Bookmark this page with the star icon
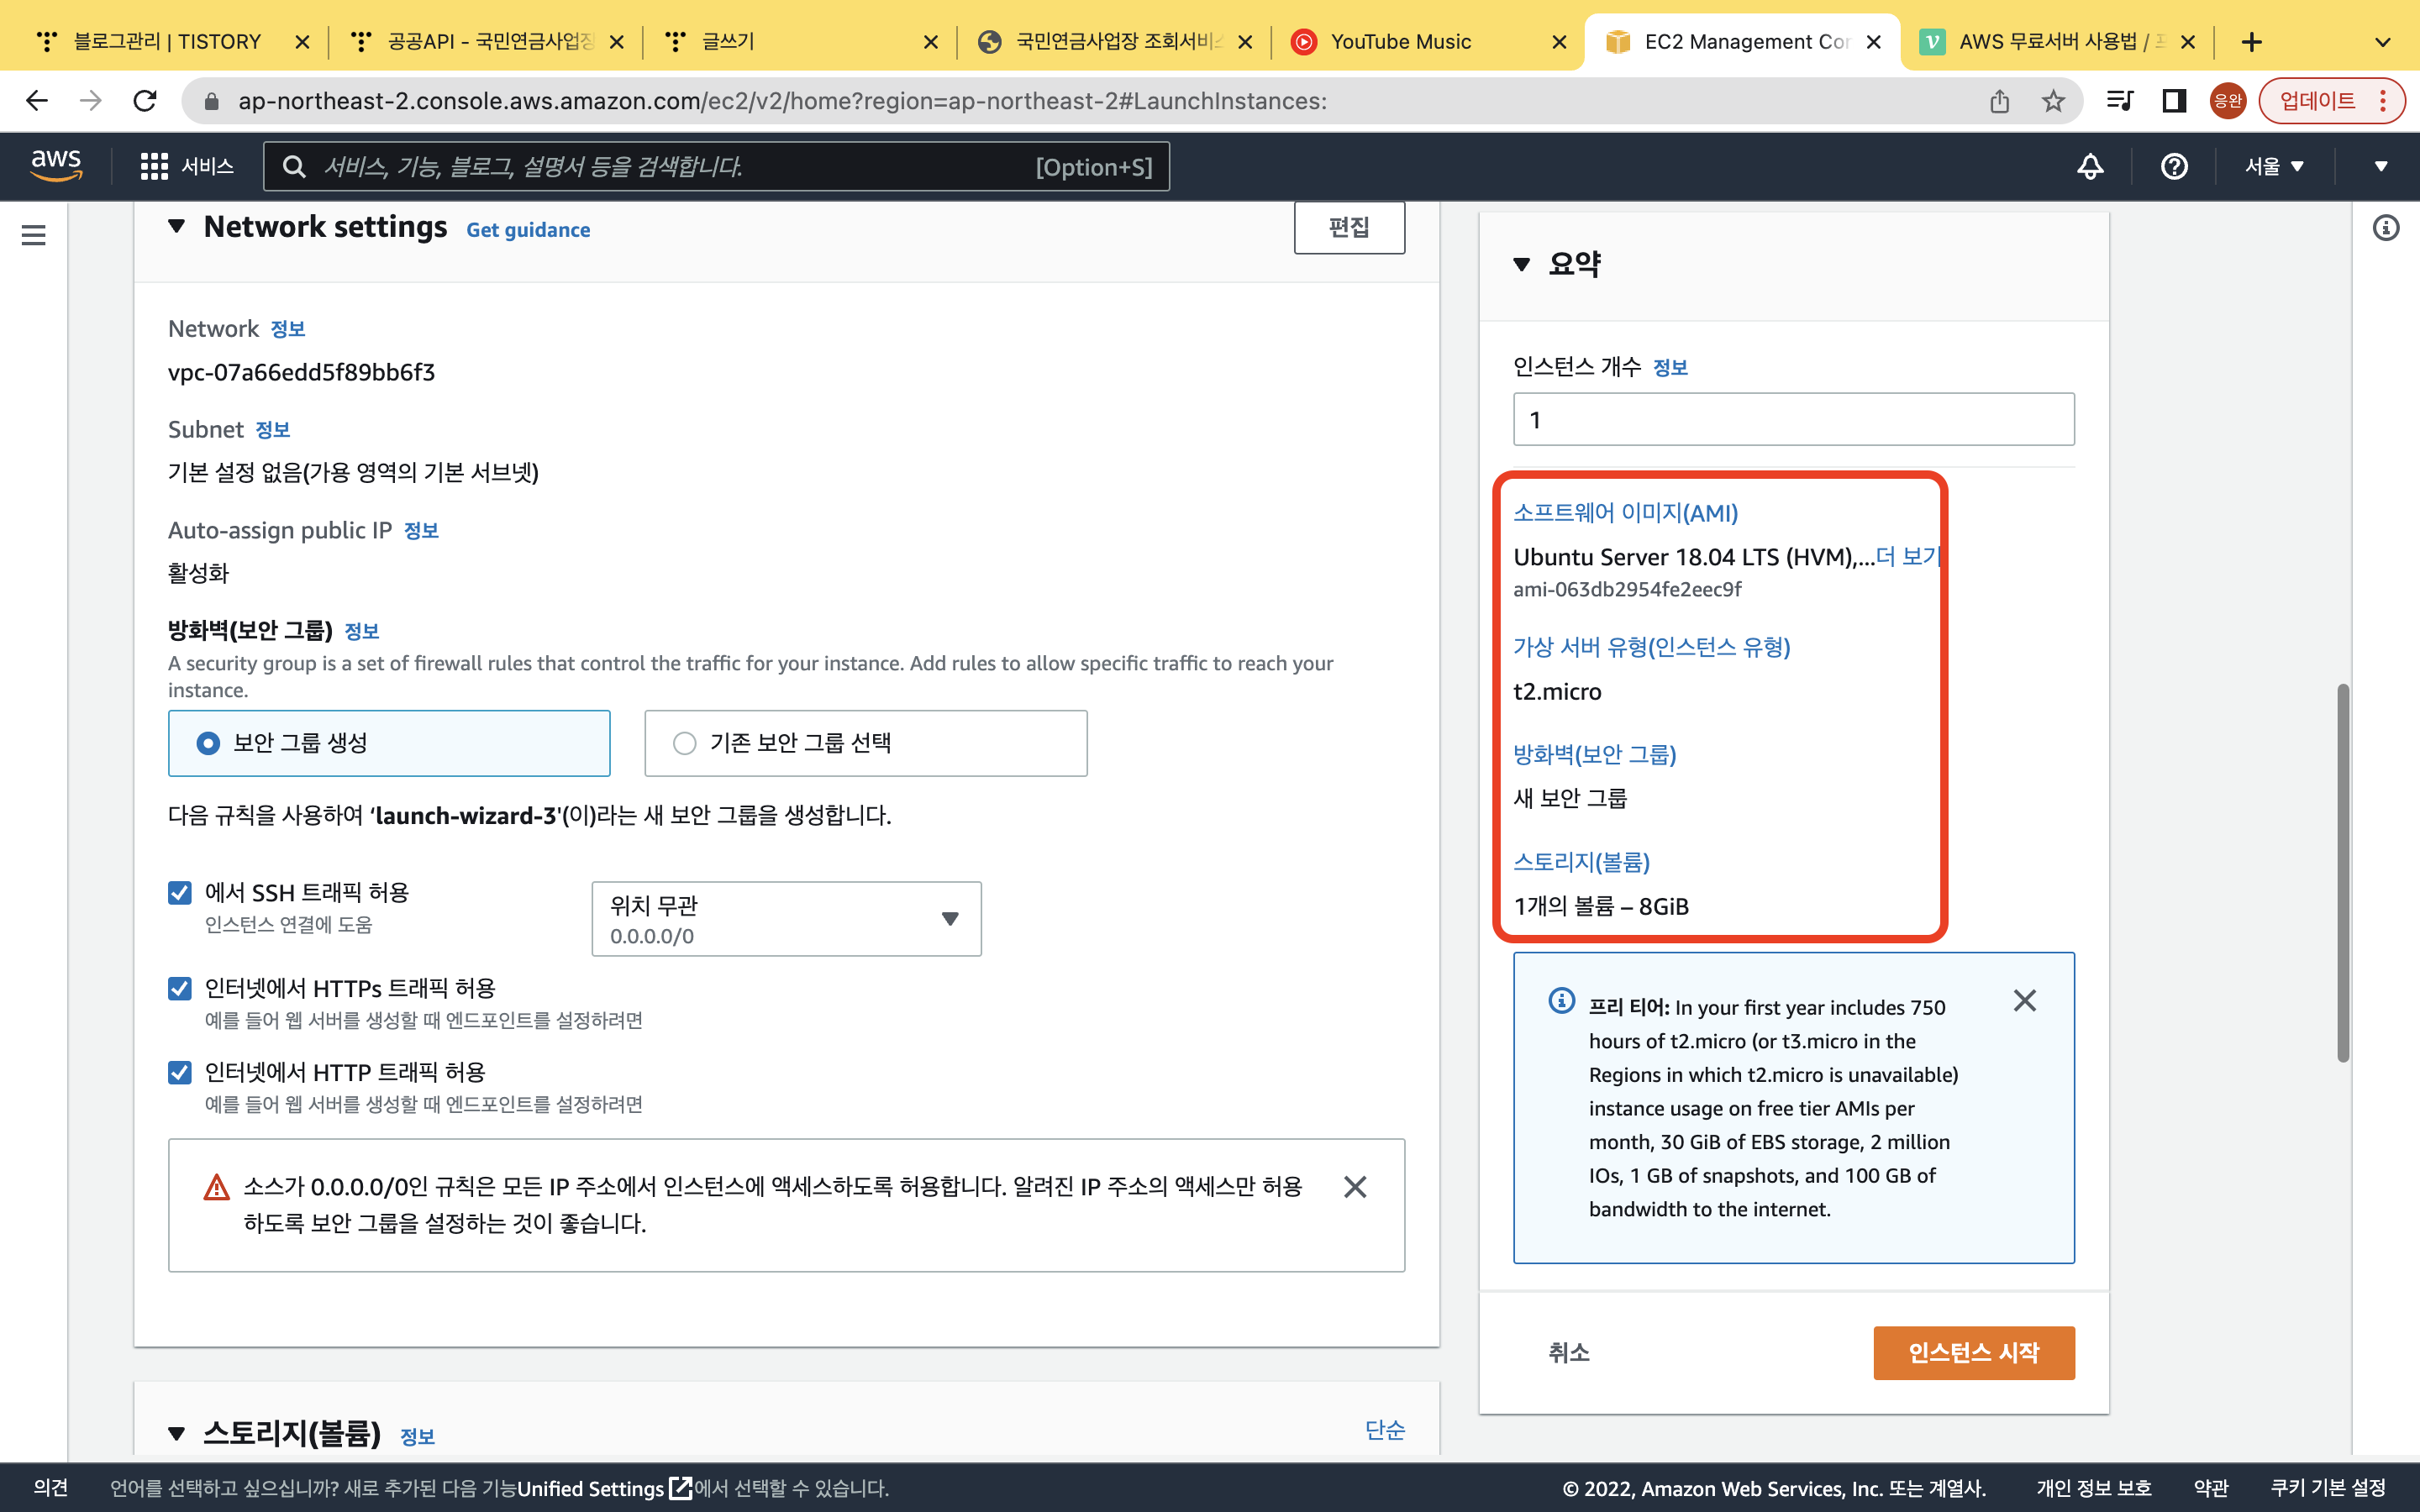 pos(2053,101)
